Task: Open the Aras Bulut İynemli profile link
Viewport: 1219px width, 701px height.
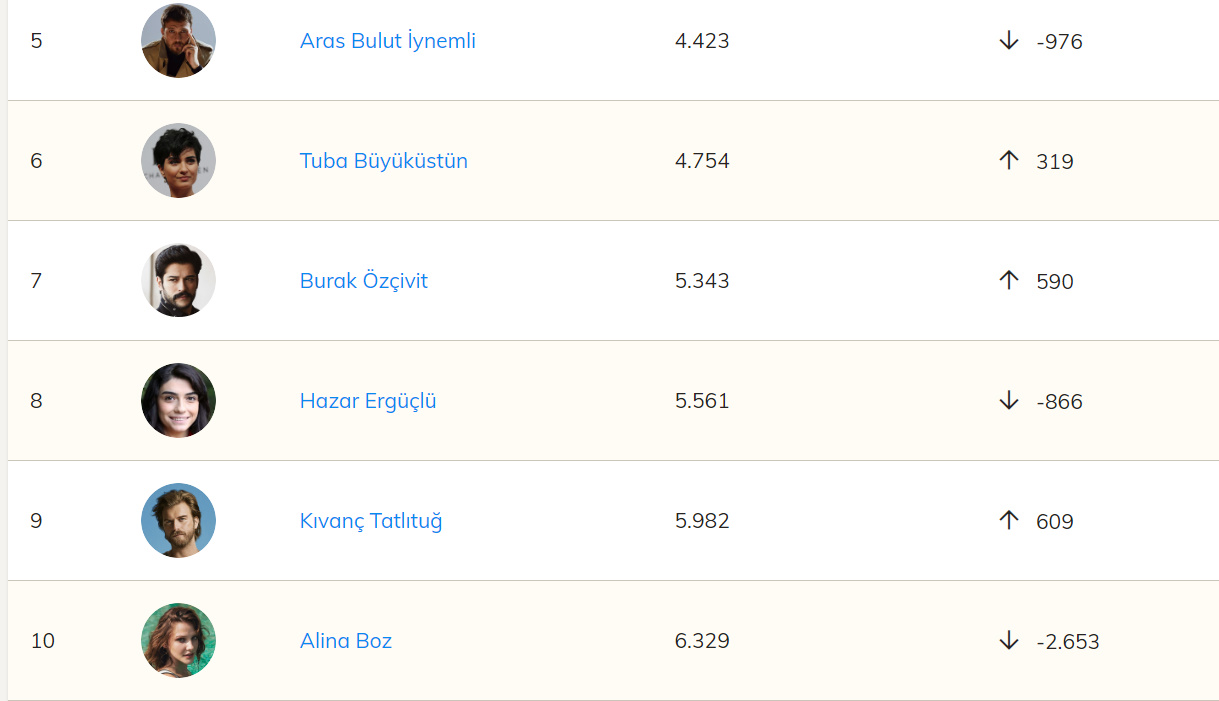Action: (x=387, y=41)
